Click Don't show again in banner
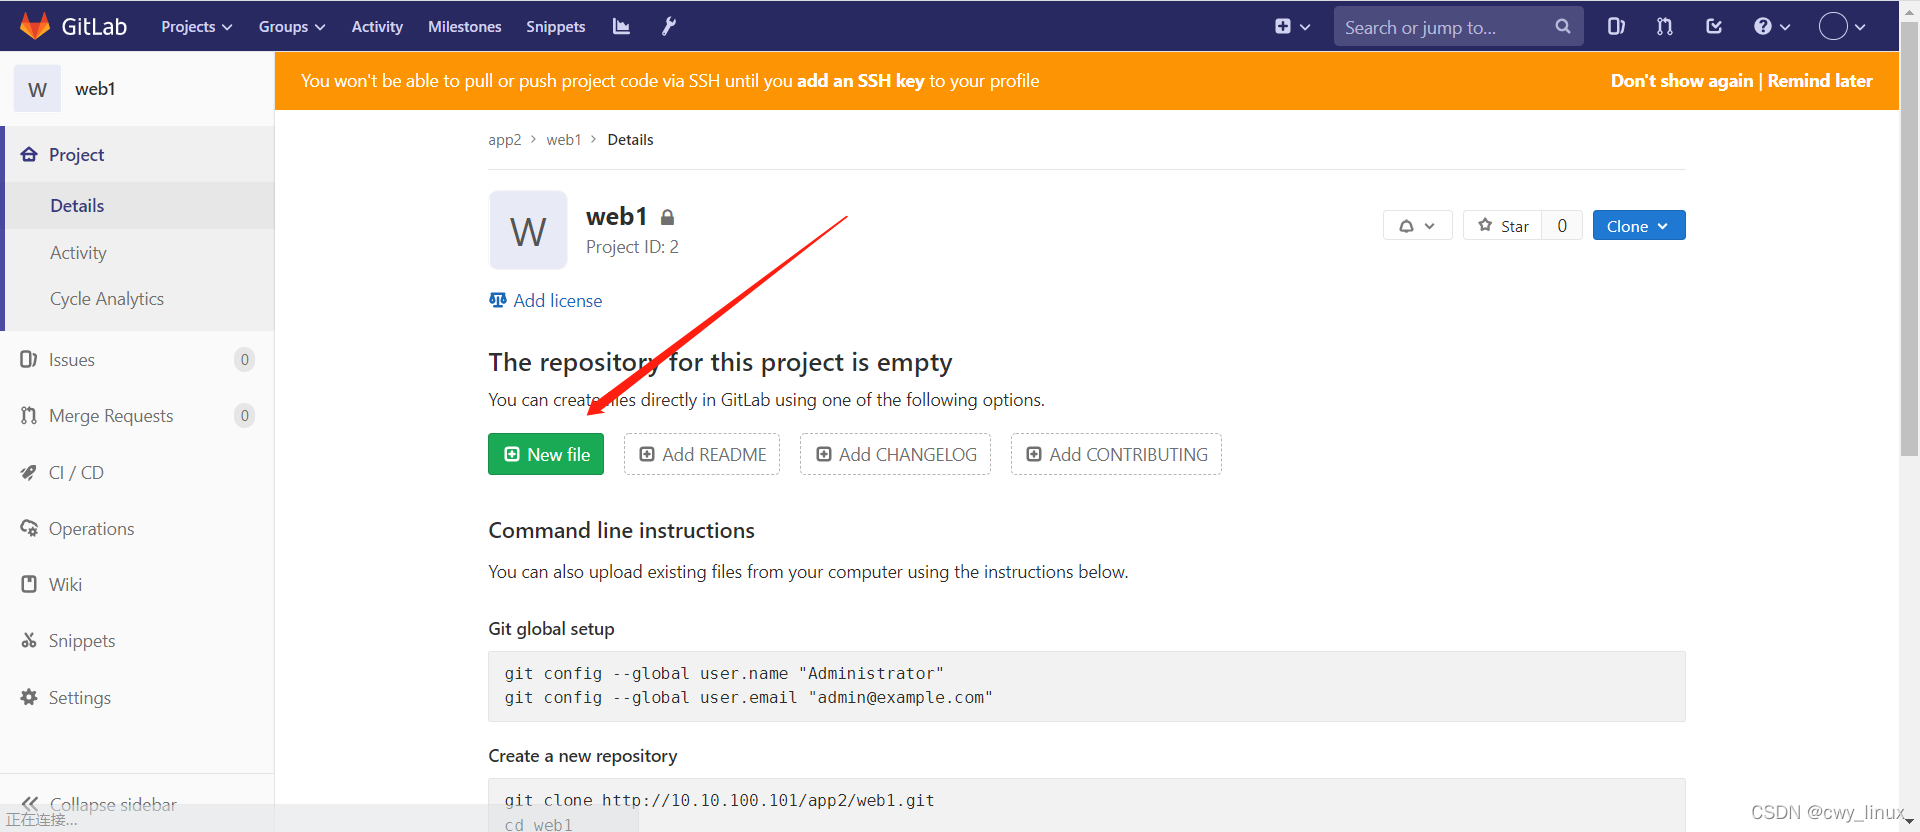1920x832 pixels. [1682, 81]
